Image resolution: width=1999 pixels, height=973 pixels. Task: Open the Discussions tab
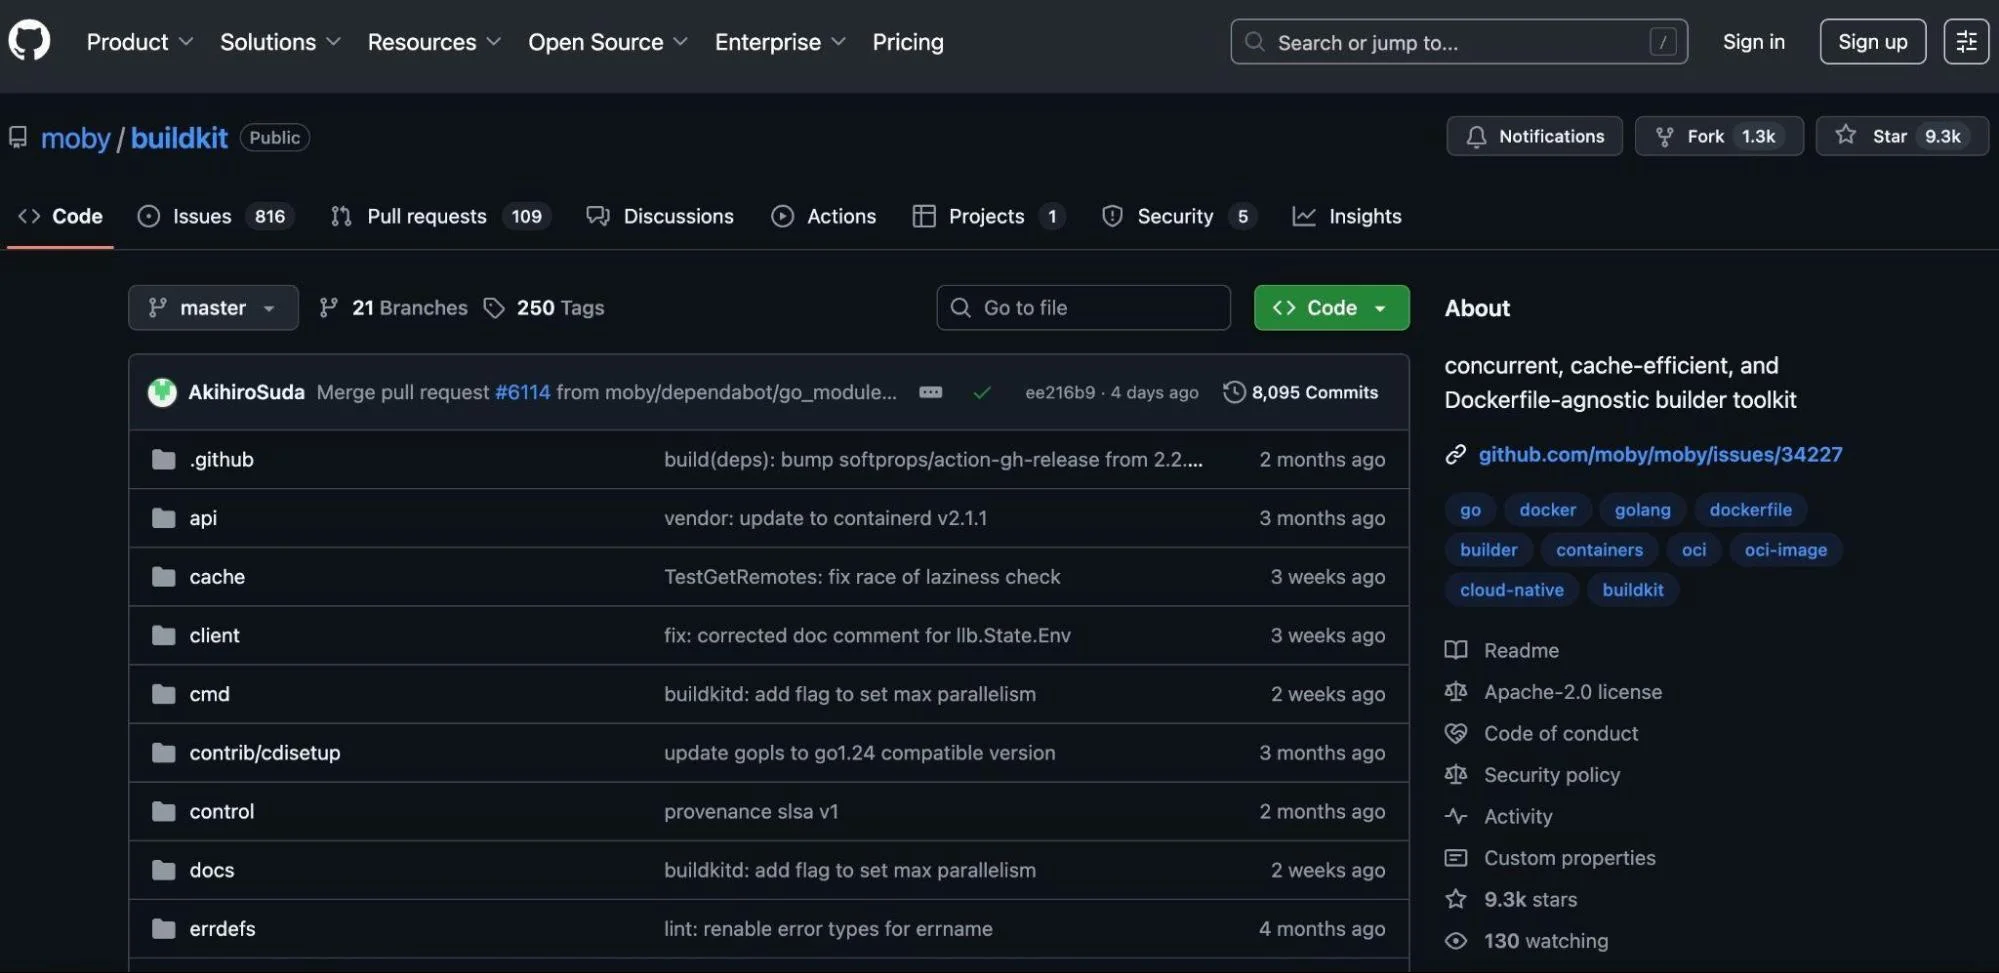click(660, 216)
